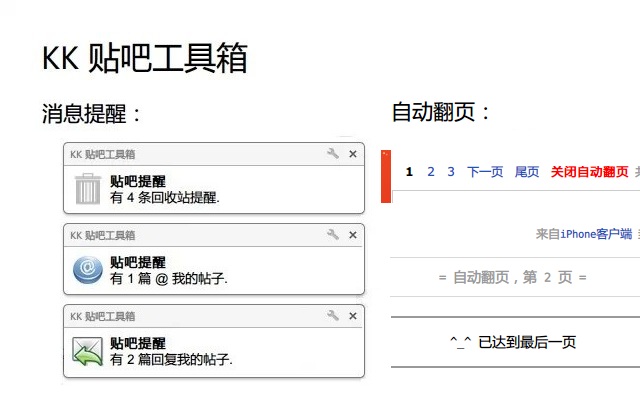Click the trash can icon in first notification
This screenshot has height=400, width=640.
[88, 189]
